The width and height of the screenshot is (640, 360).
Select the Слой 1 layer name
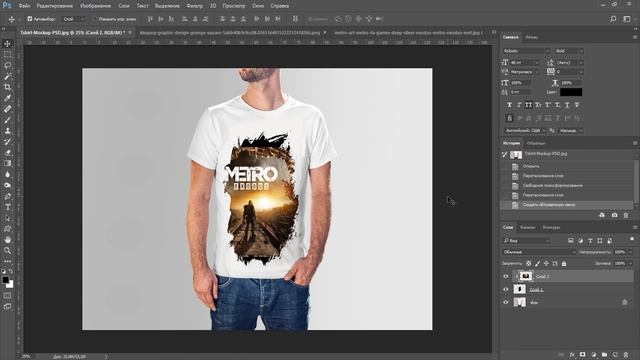coord(536,290)
